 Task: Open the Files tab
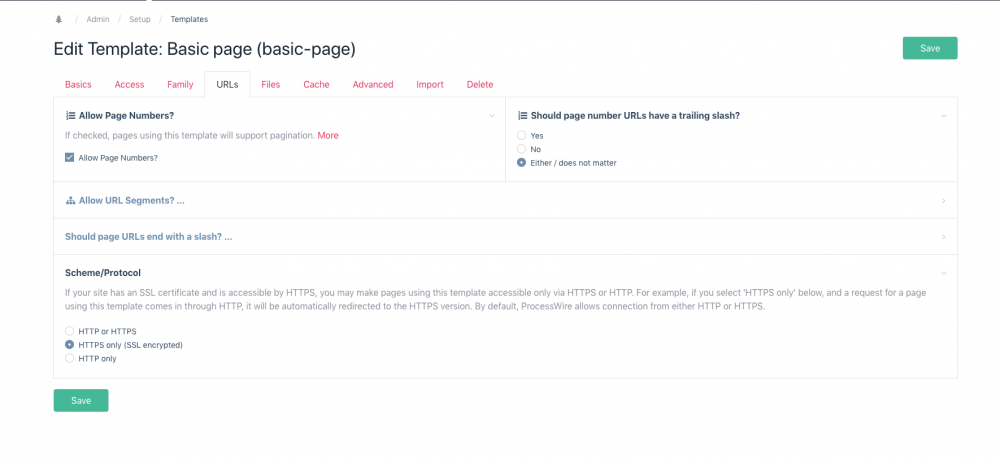pyautogui.click(x=271, y=84)
